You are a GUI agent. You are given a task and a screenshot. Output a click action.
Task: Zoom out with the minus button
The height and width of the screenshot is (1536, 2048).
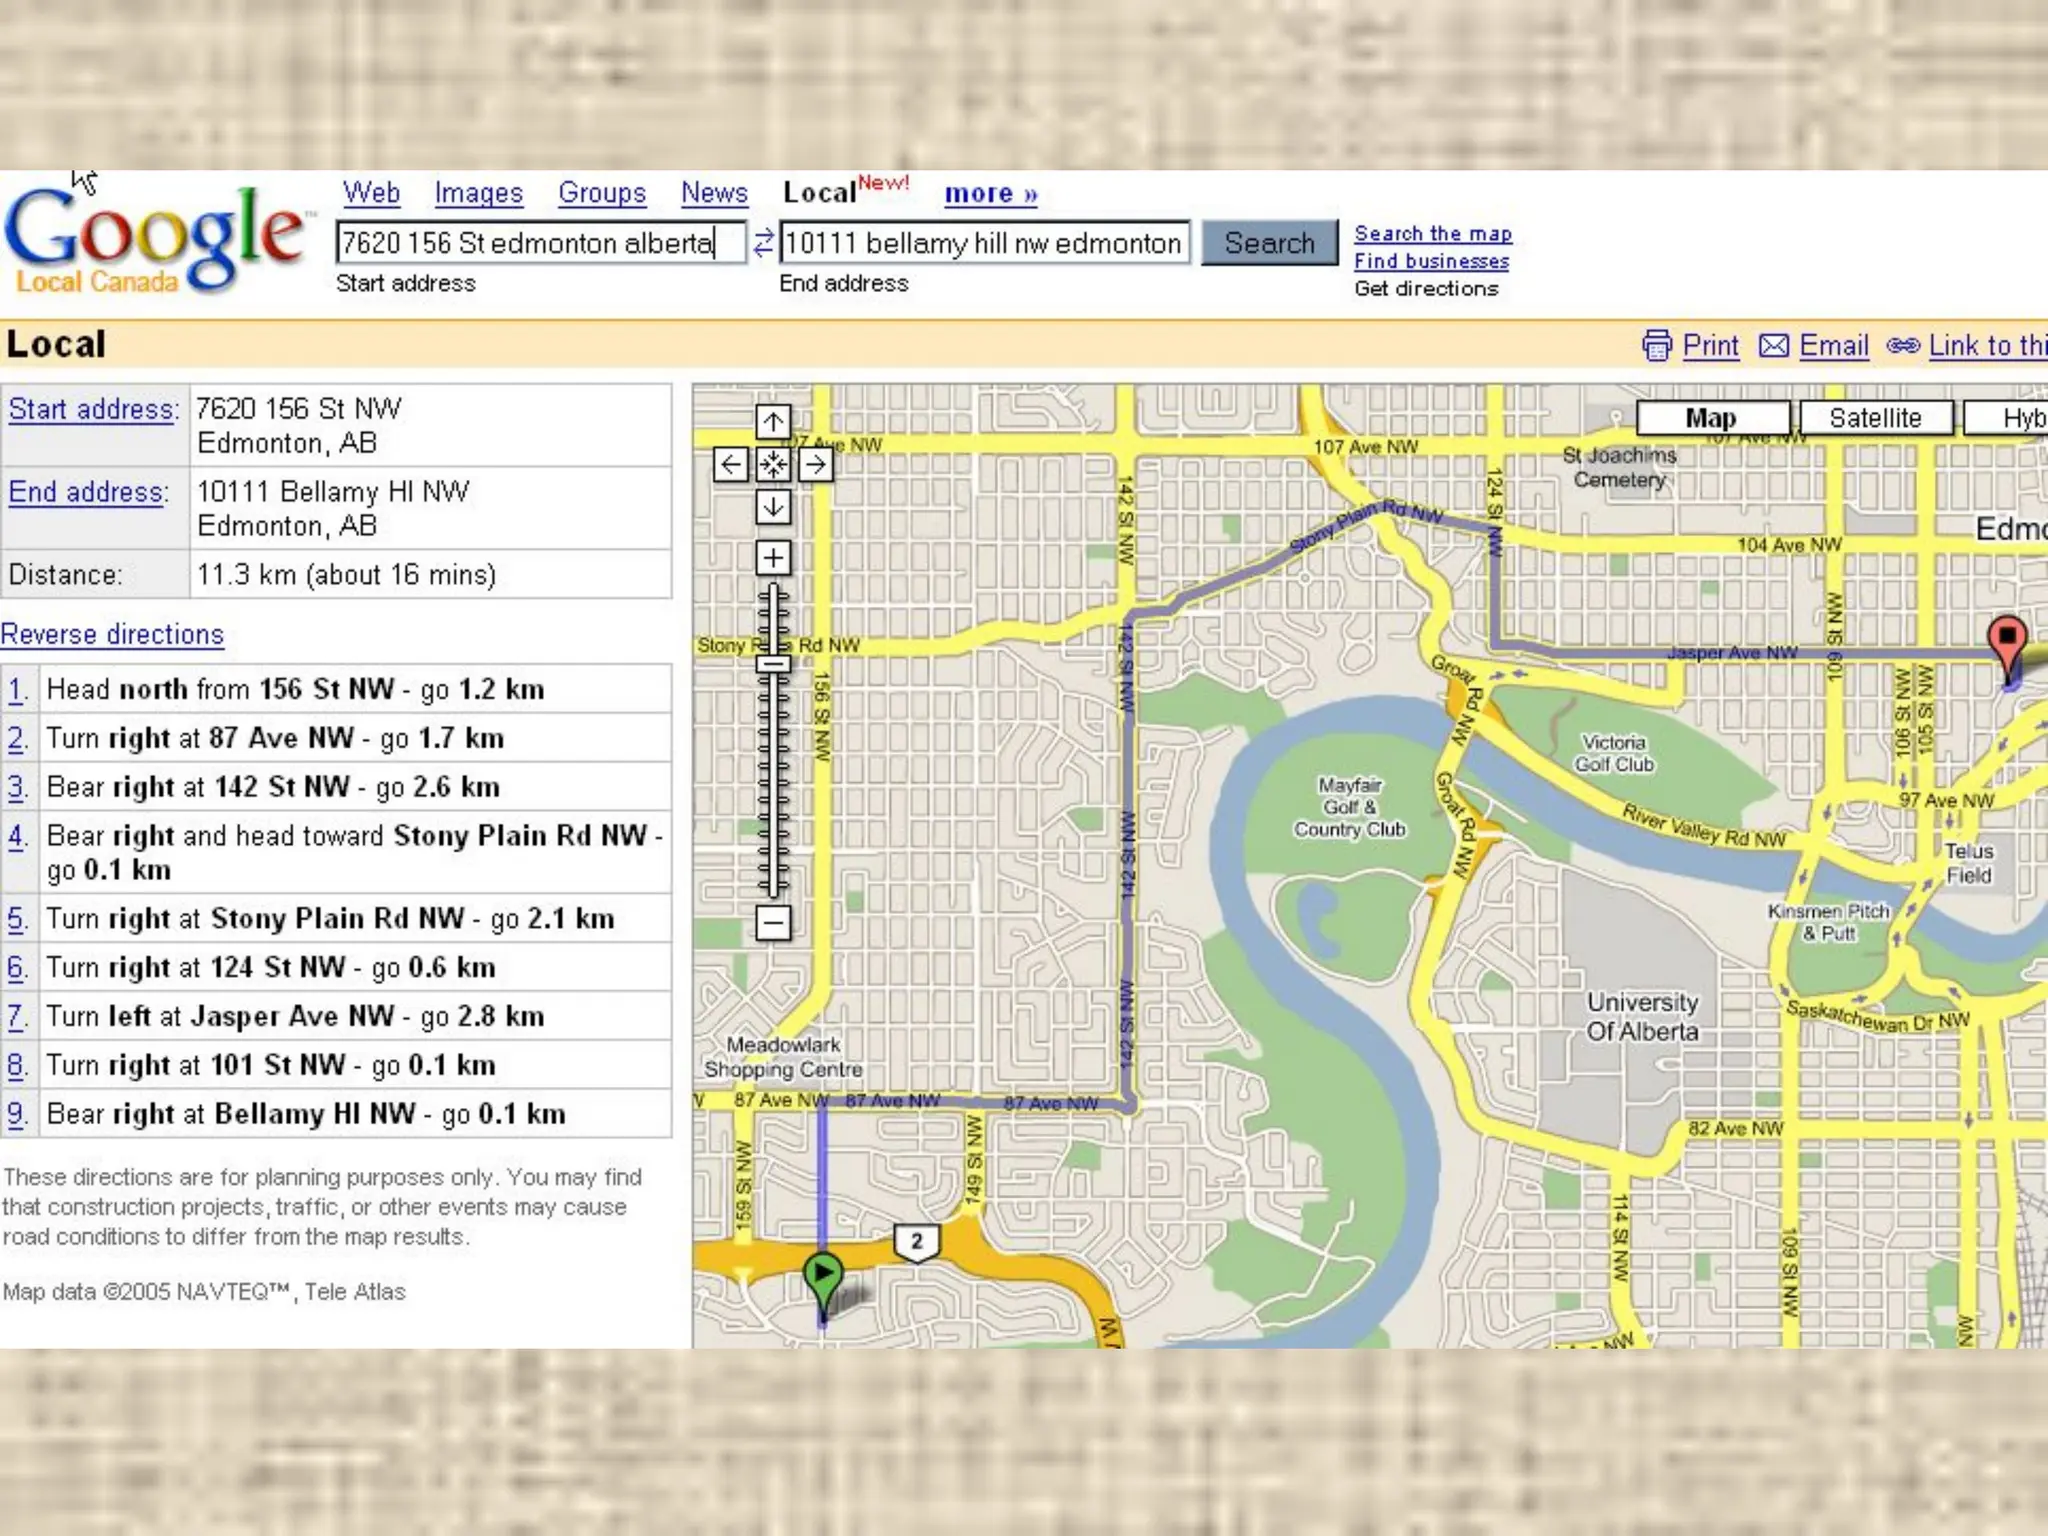(773, 921)
